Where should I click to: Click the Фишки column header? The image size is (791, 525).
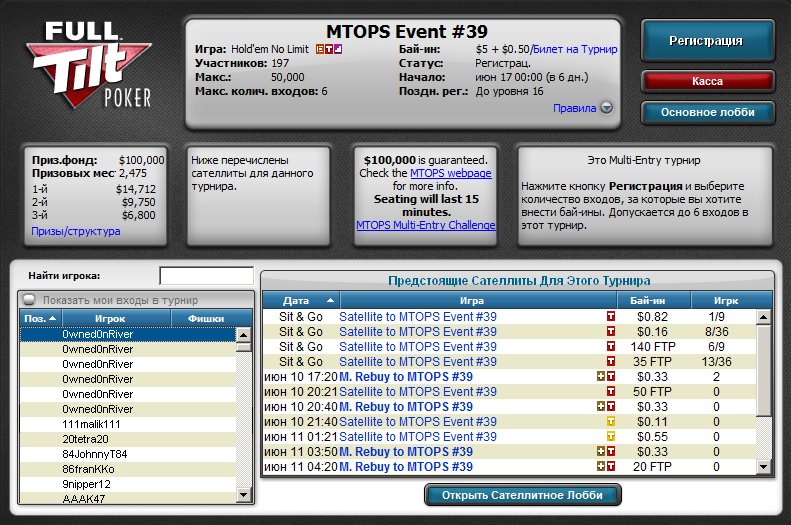click(x=211, y=318)
